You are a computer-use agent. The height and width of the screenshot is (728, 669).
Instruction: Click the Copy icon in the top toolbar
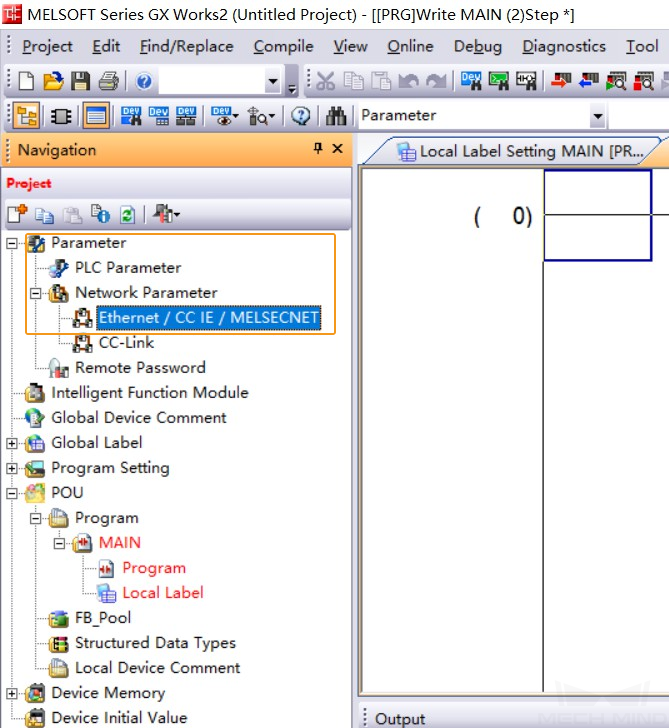click(x=354, y=81)
